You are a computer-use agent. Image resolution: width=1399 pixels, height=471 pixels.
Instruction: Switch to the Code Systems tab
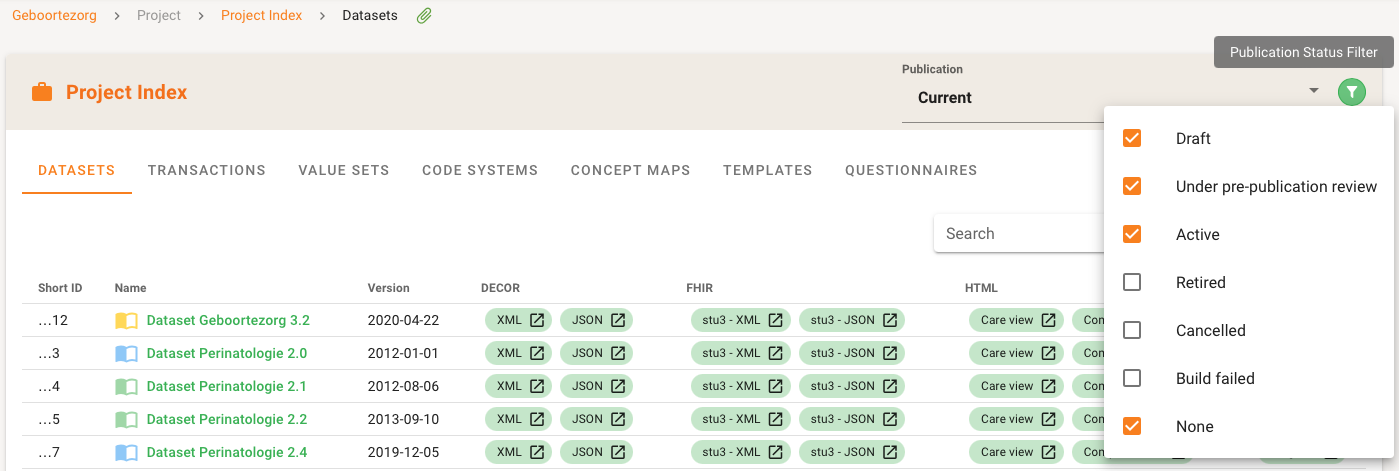[x=480, y=171]
